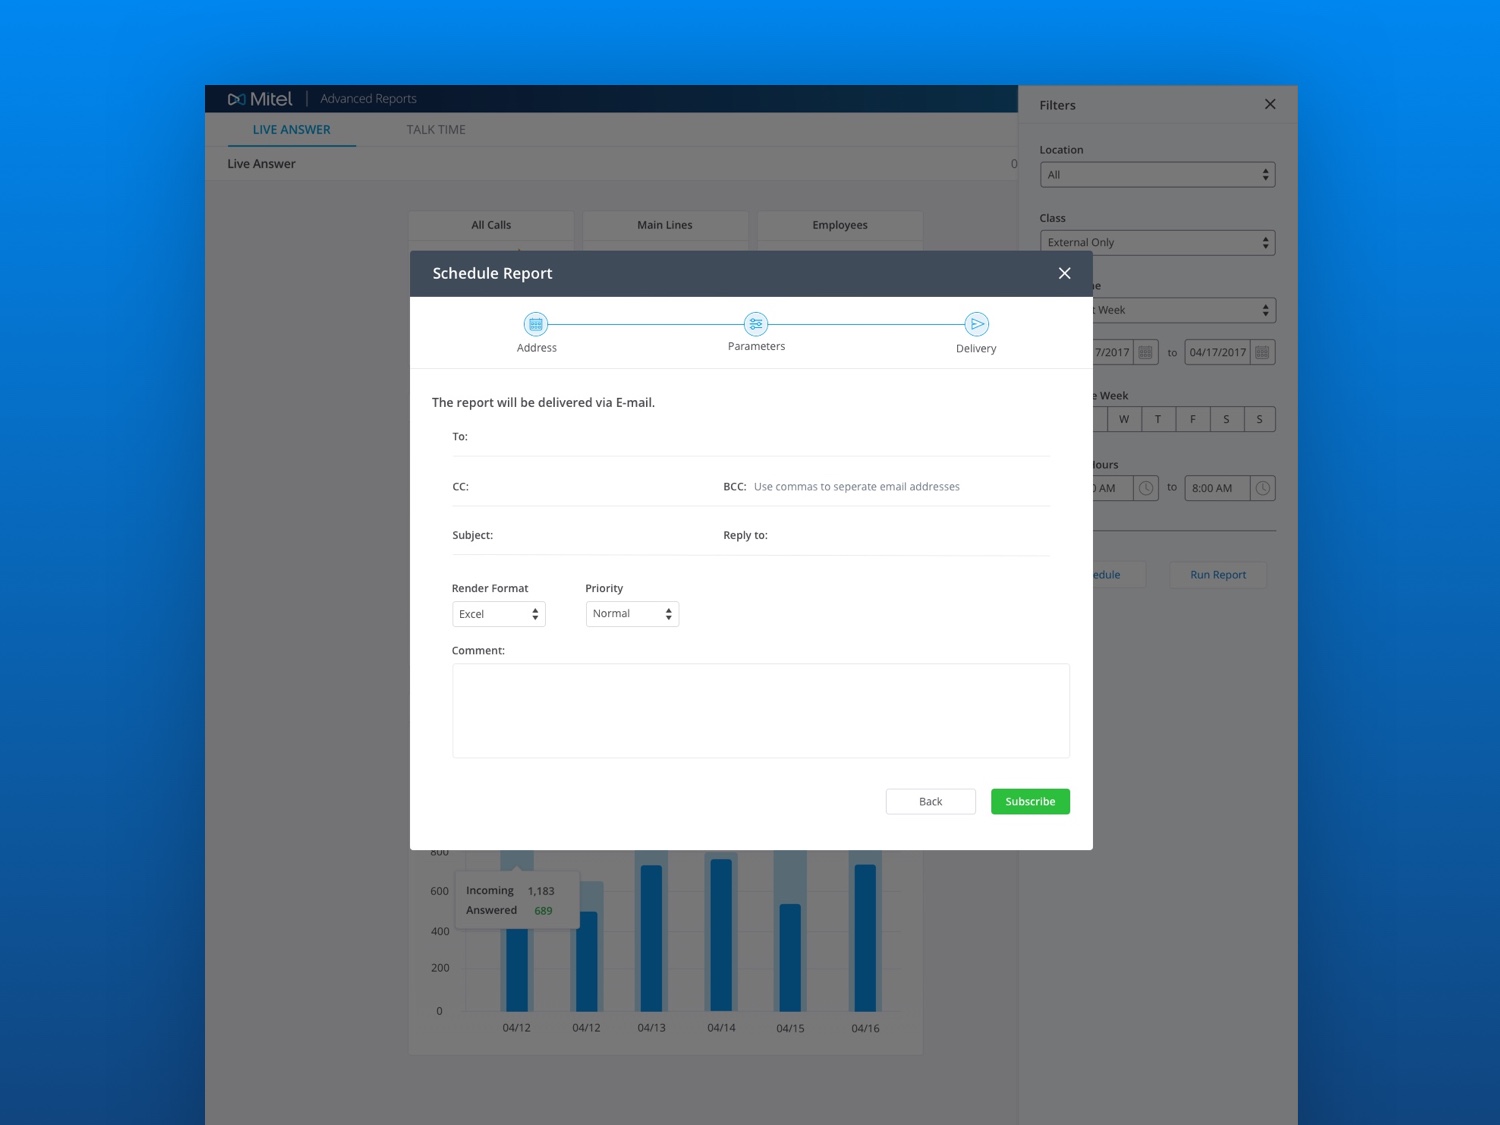This screenshot has height=1125, width=1500.
Task: Click the Incoming 1,183 tooltip value
Action: pos(541,891)
